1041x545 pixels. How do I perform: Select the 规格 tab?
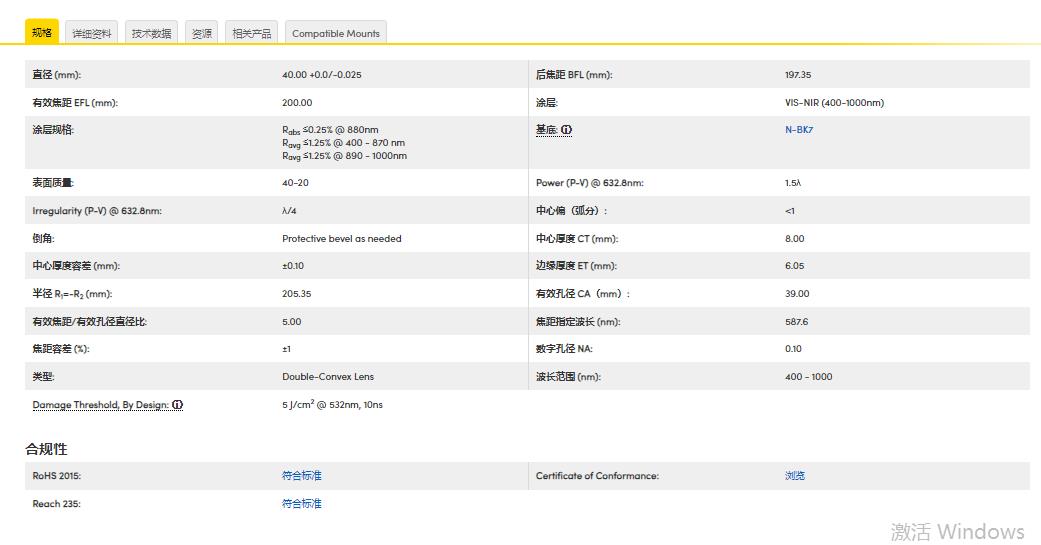(42, 33)
